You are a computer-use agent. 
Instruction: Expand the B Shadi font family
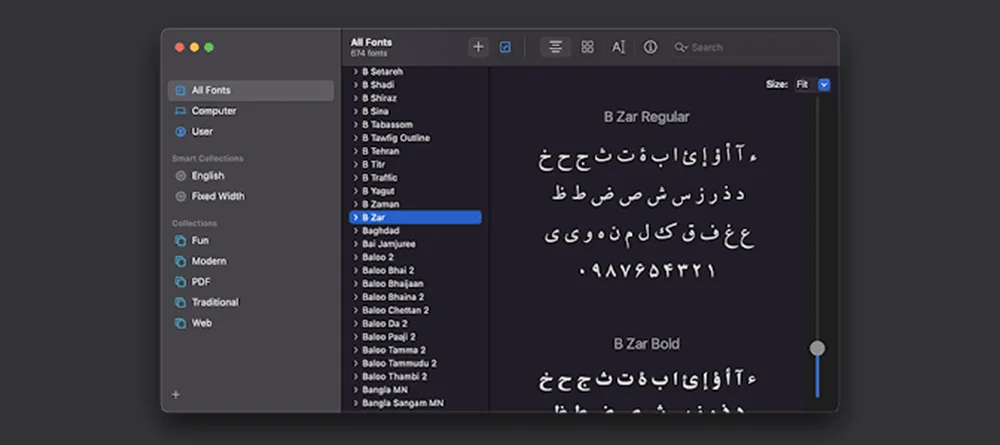click(356, 85)
